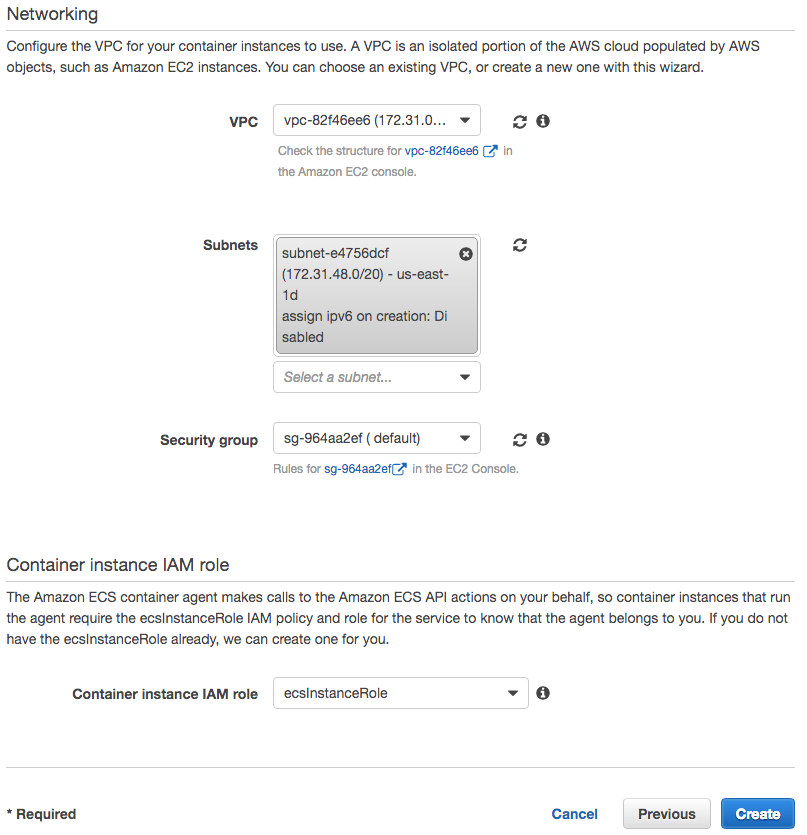The image size is (807, 835).
Task: Click the info icon beside Security group
Action: click(x=543, y=438)
